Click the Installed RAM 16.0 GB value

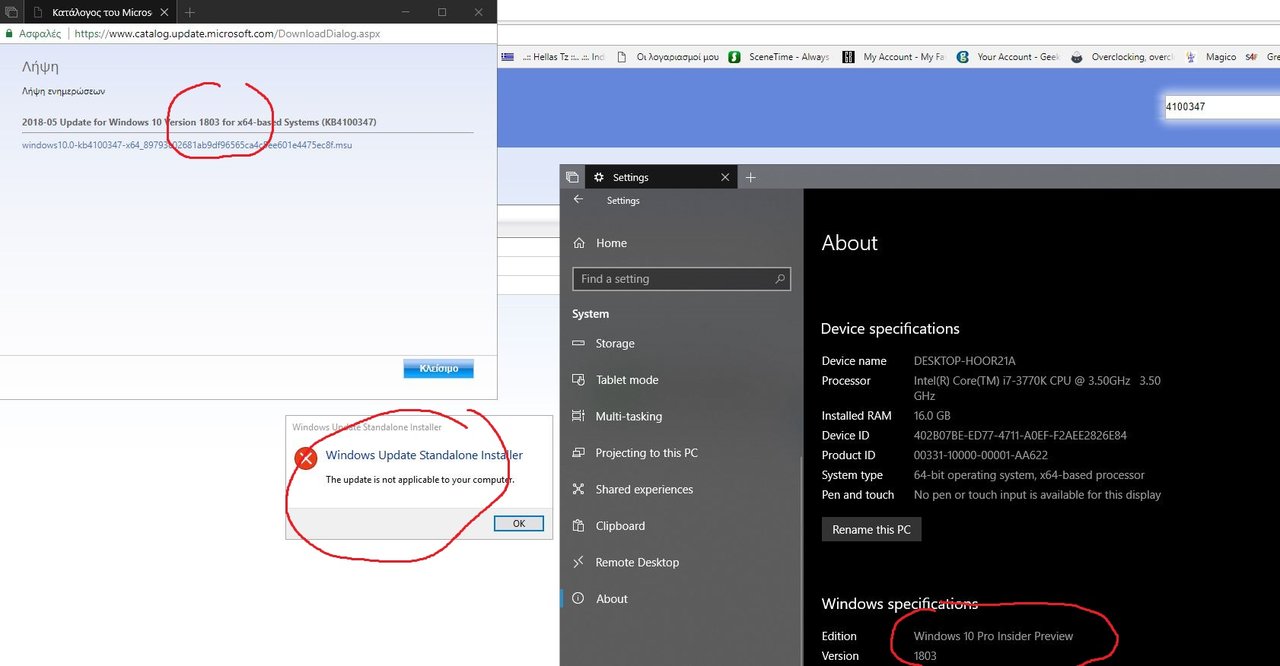(932, 415)
